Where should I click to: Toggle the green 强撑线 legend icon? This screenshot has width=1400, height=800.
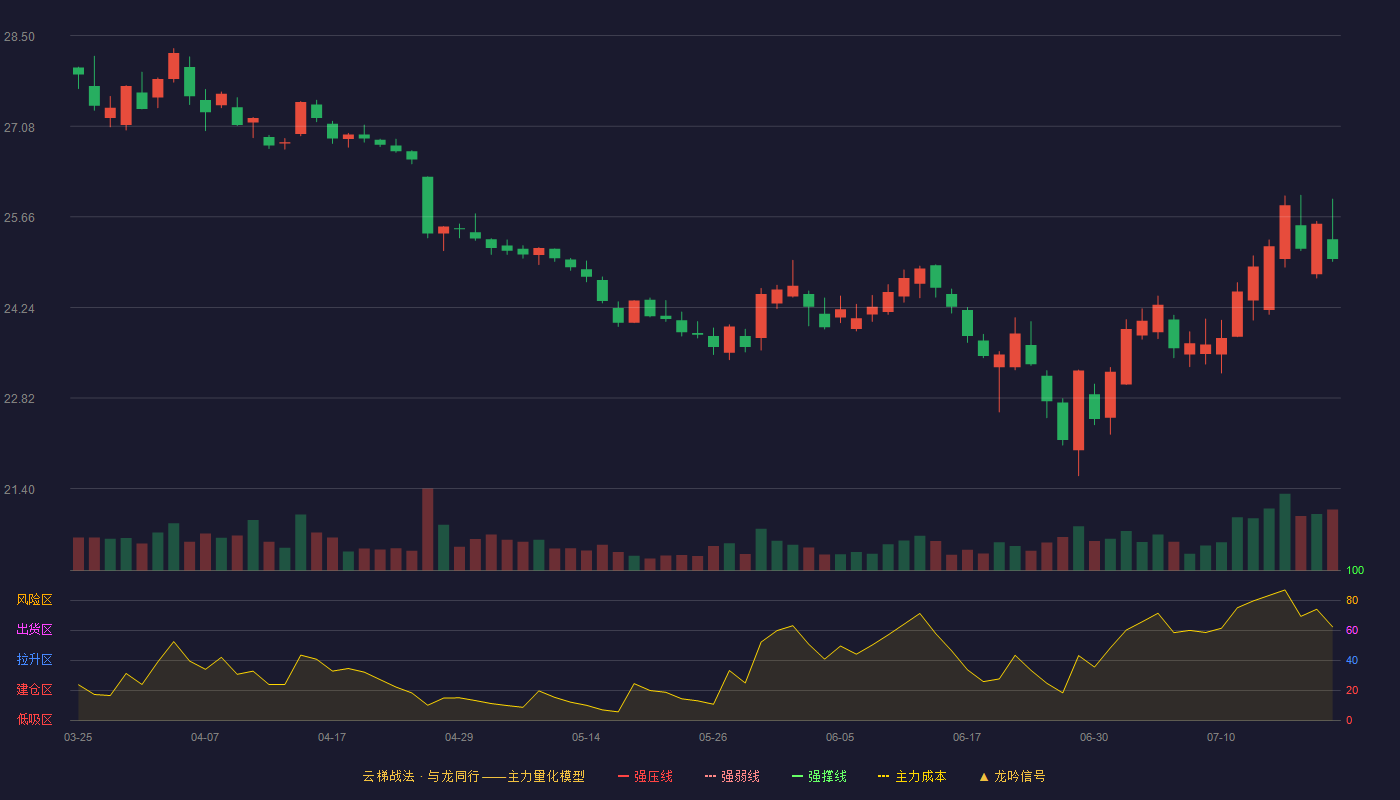tap(797, 776)
